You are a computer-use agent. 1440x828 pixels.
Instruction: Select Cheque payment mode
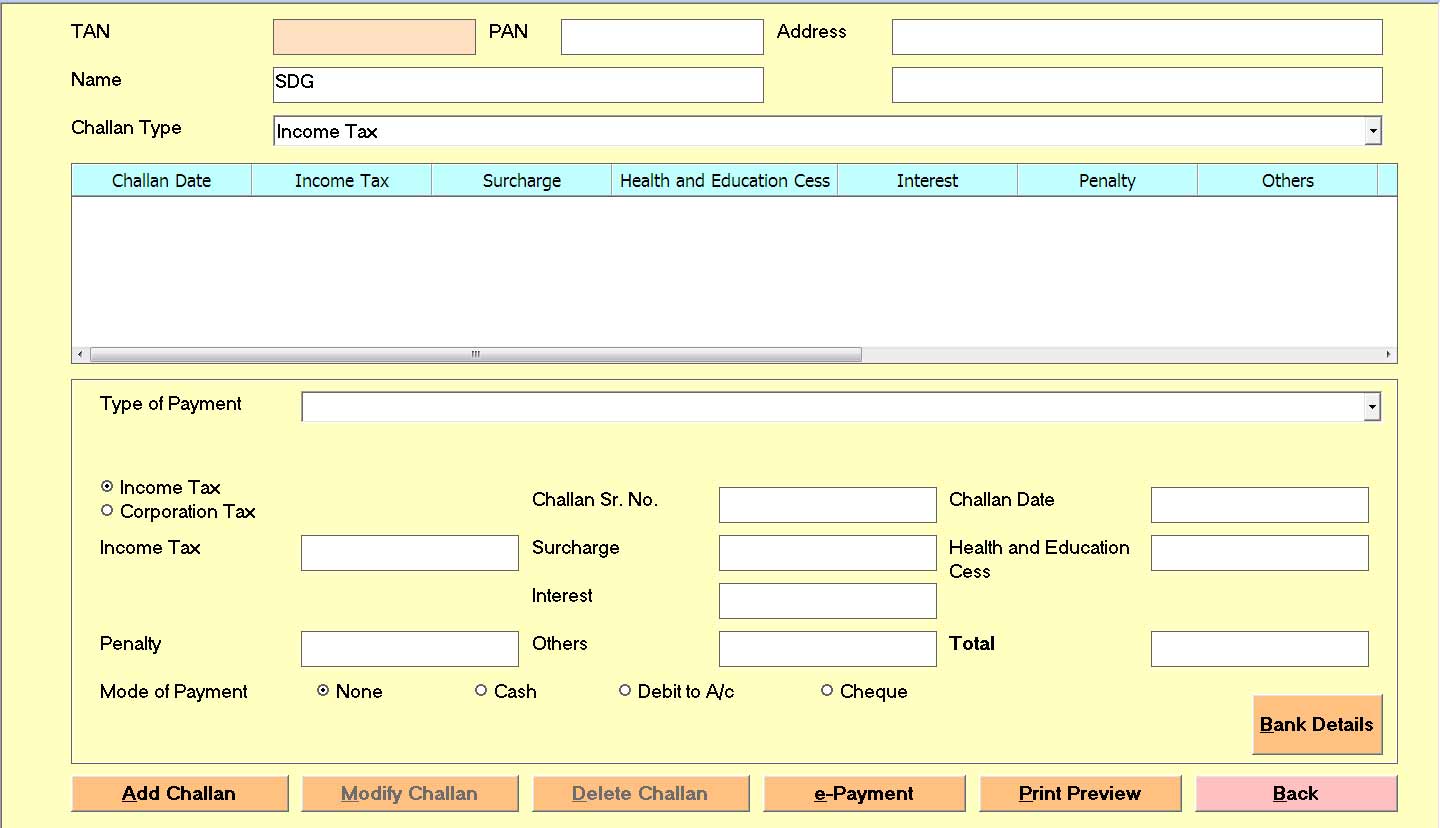pyautogui.click(x=827, y=691)
